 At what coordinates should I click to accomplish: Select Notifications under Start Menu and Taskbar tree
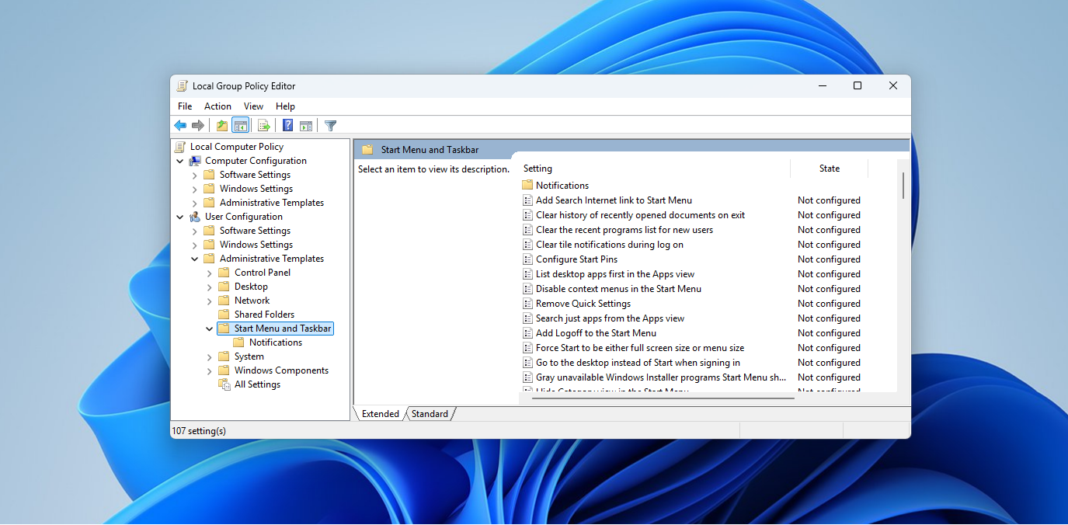tap(275, 343)
